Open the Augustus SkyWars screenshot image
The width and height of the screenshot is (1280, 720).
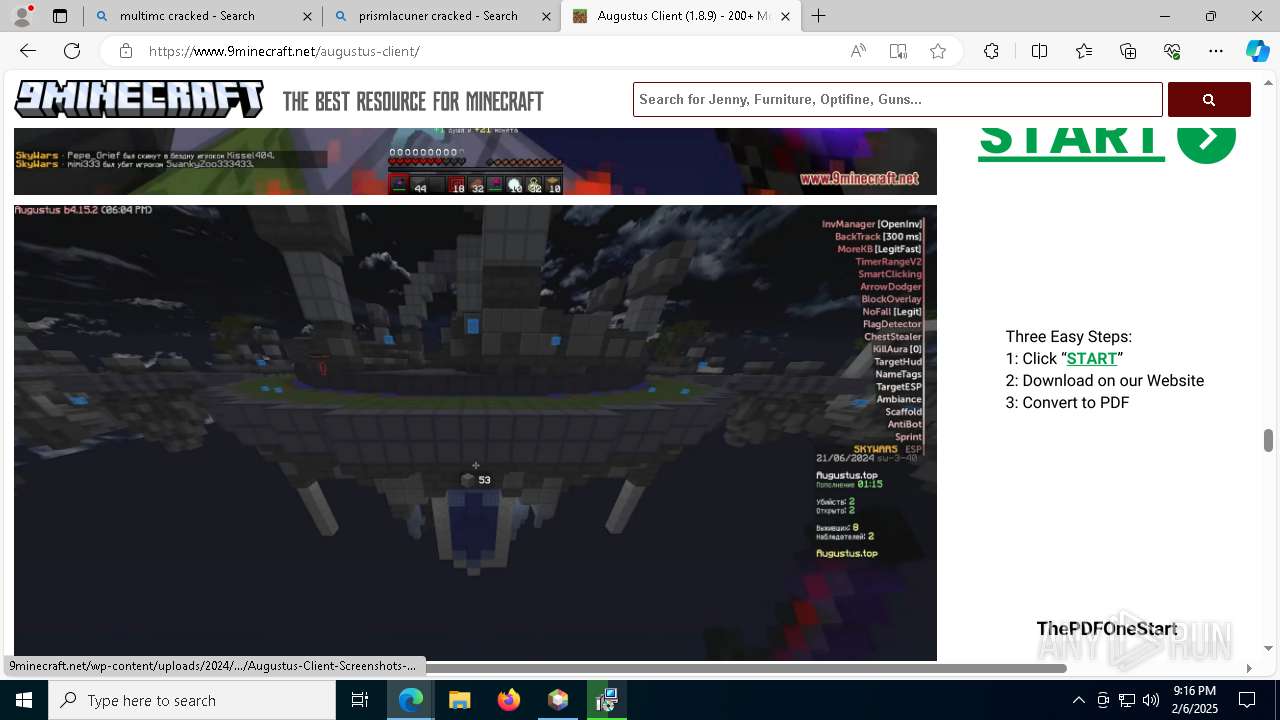[475, 432]
